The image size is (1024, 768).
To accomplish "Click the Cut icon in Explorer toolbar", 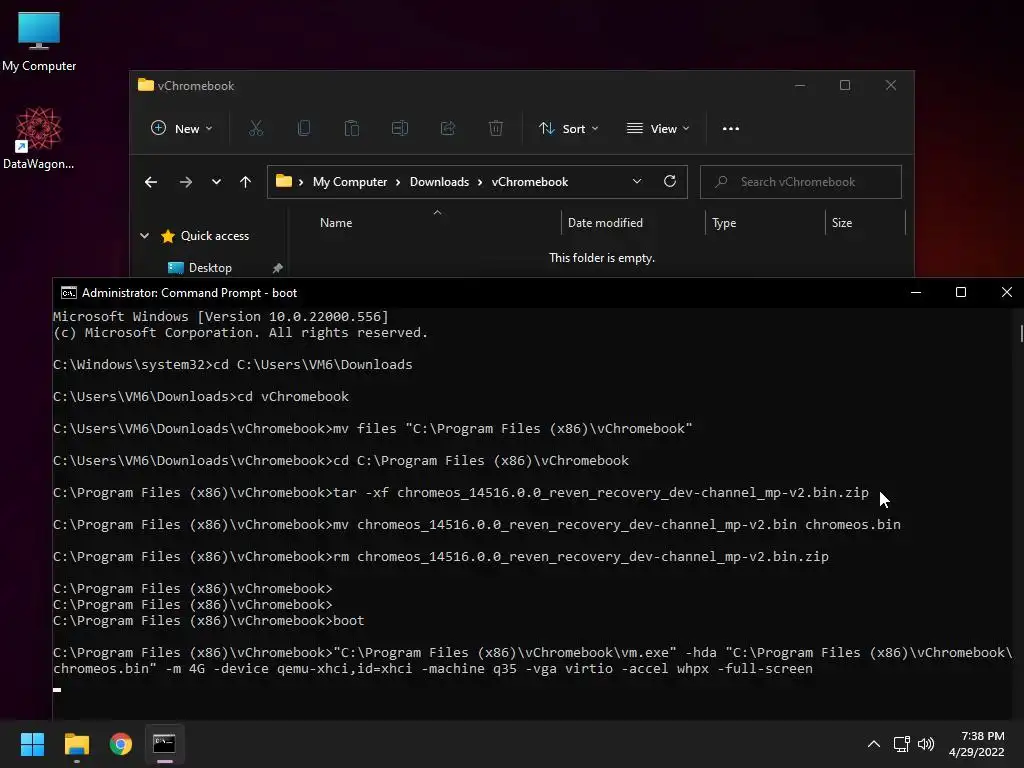I will point(256,129).
